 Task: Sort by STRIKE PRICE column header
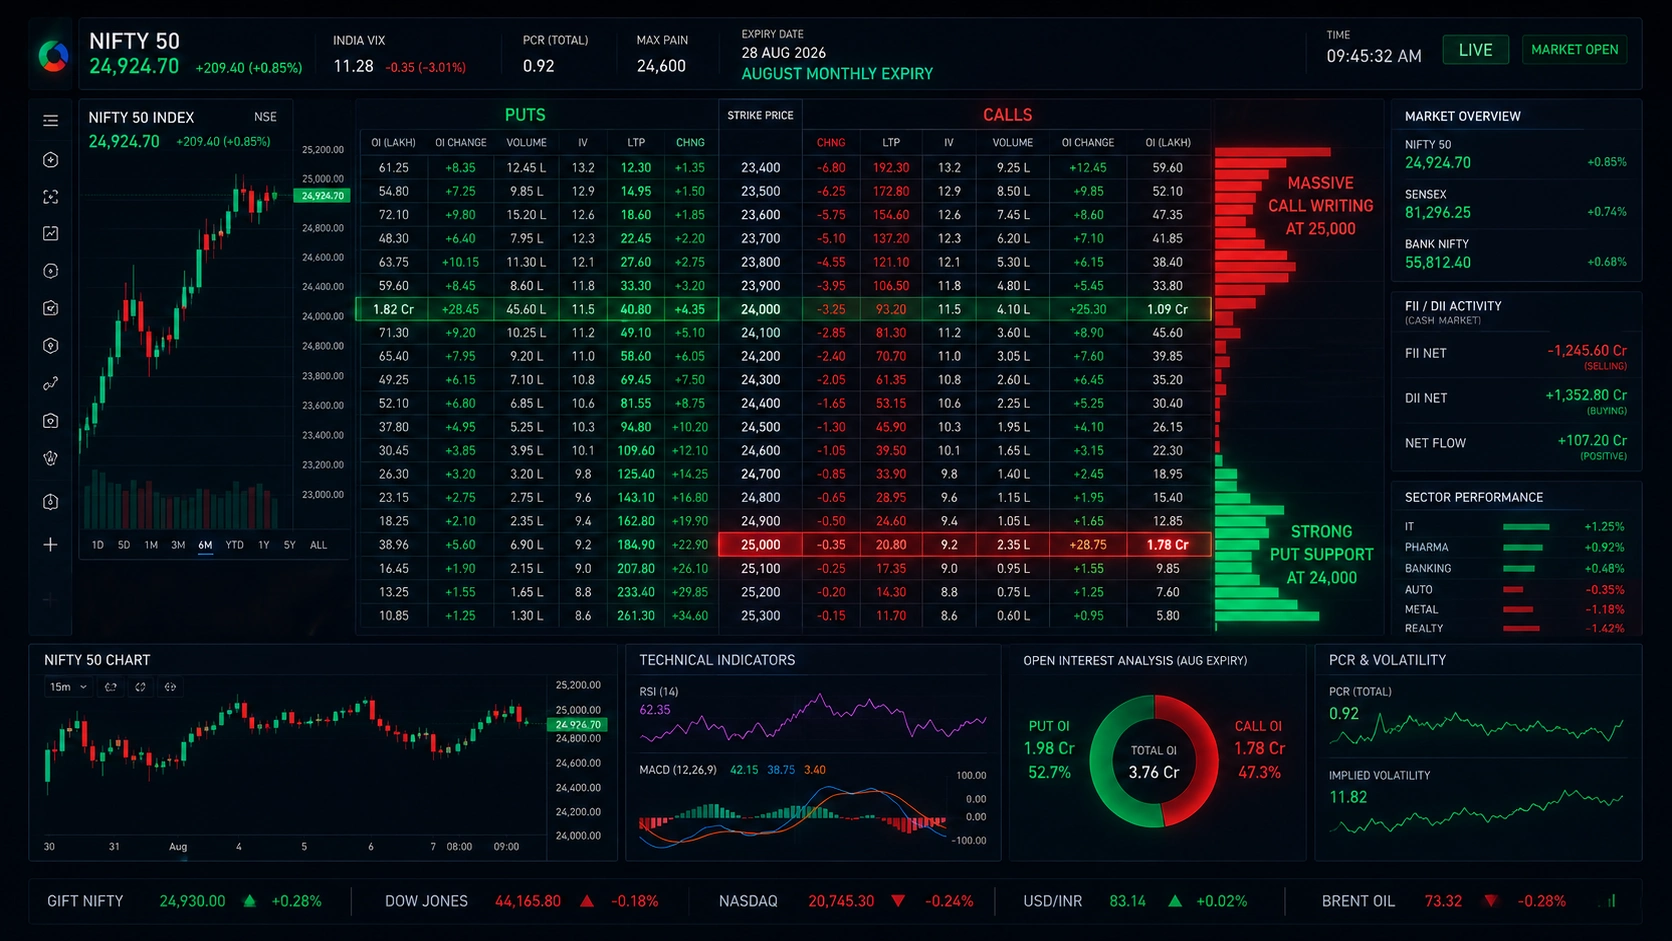760,115
